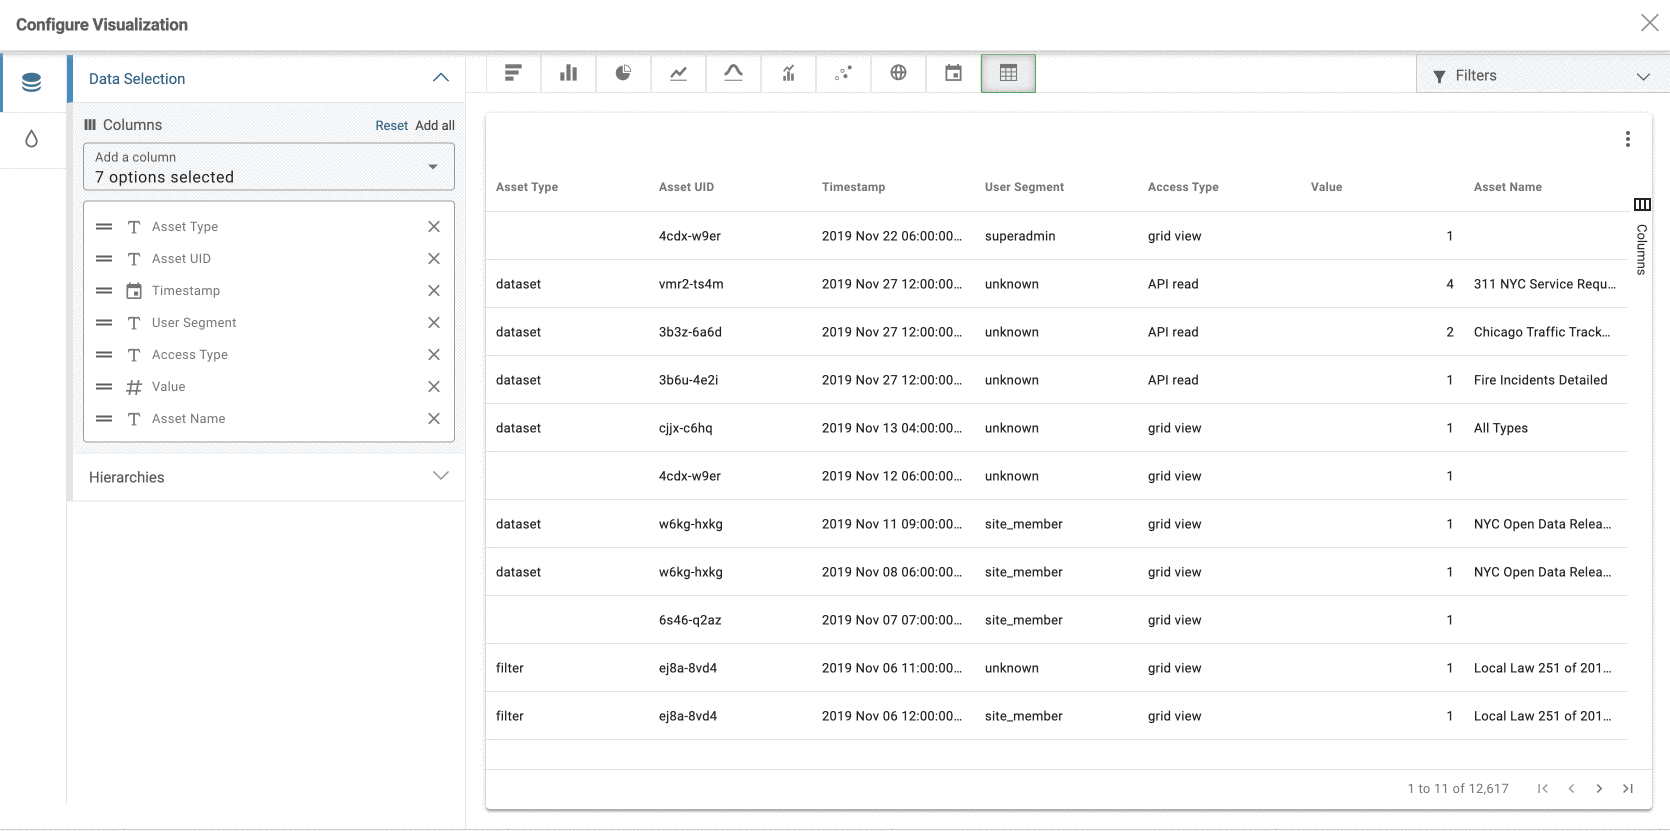The image size is (1670, 831).
Task: Sort by Value column header
Action: point(1326,187)
